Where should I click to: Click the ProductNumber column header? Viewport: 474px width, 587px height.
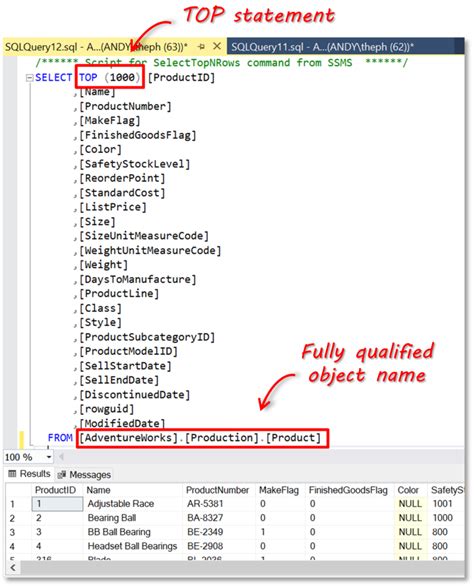tap(218, 490)
